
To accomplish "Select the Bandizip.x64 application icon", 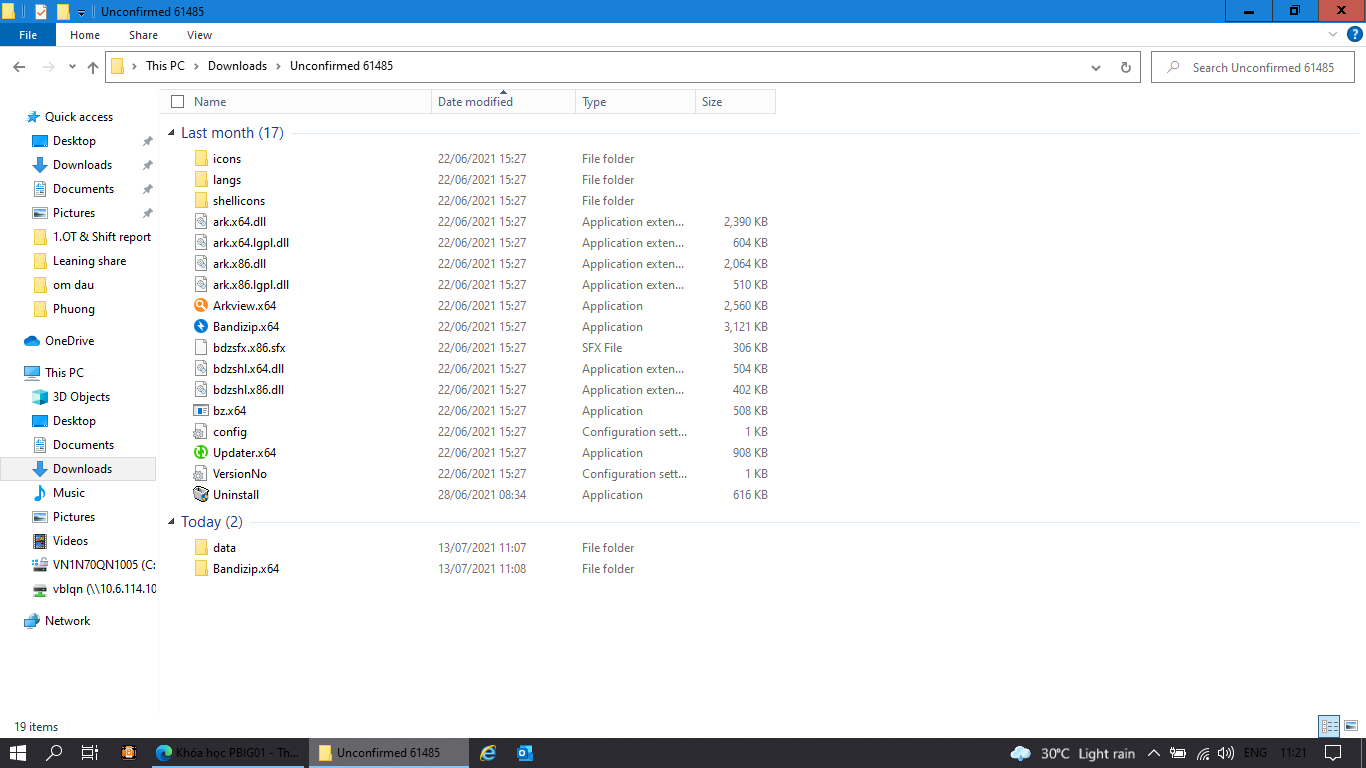I will tap(201, 327).
